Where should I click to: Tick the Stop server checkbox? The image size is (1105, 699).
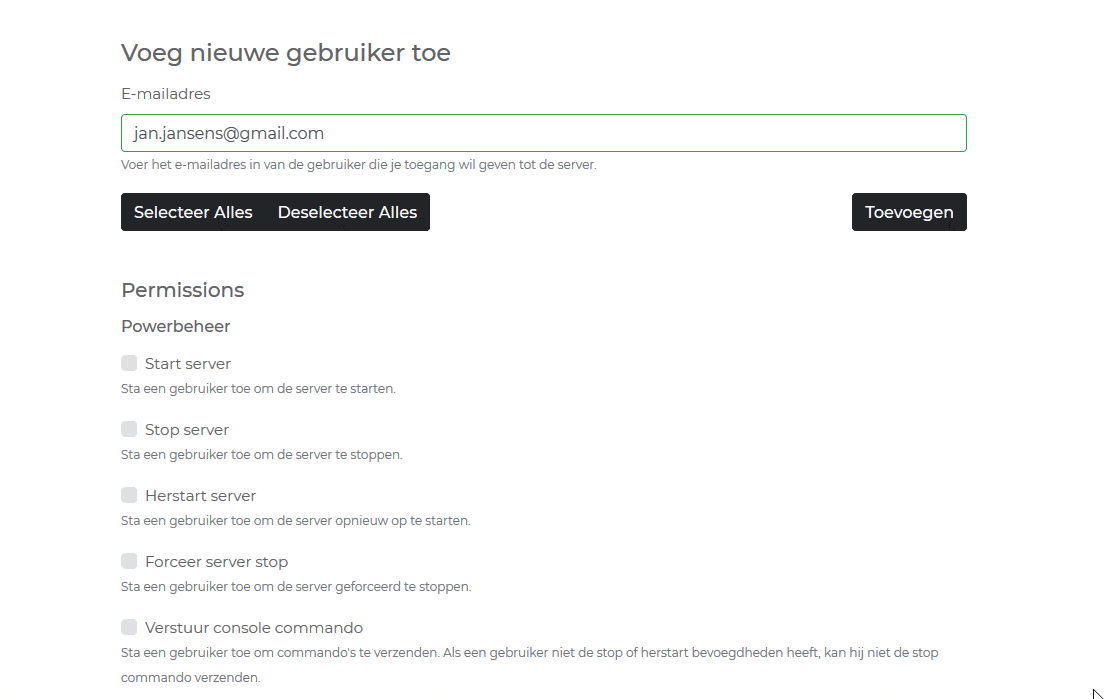coord(129,429)
